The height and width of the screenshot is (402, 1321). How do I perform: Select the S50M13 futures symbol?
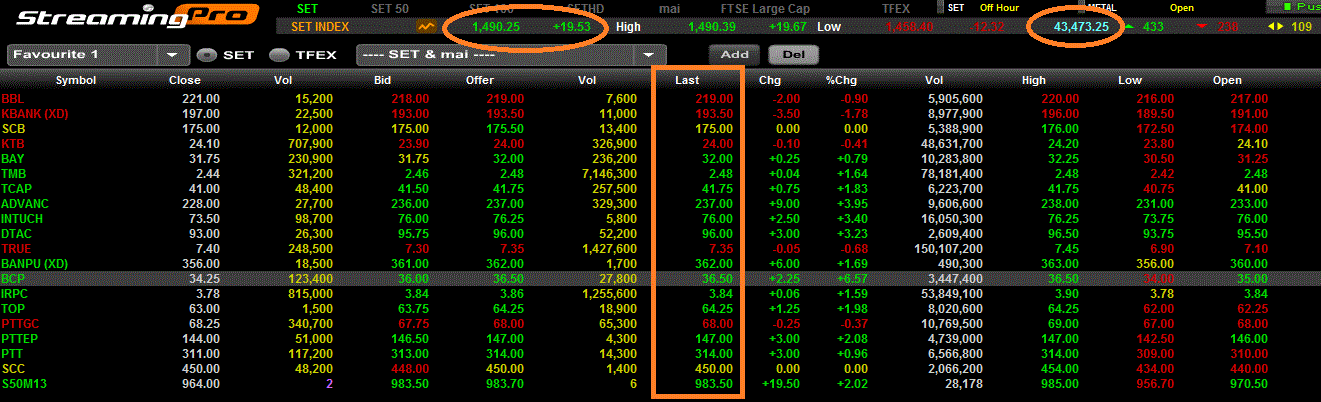(x=25, y=383)
